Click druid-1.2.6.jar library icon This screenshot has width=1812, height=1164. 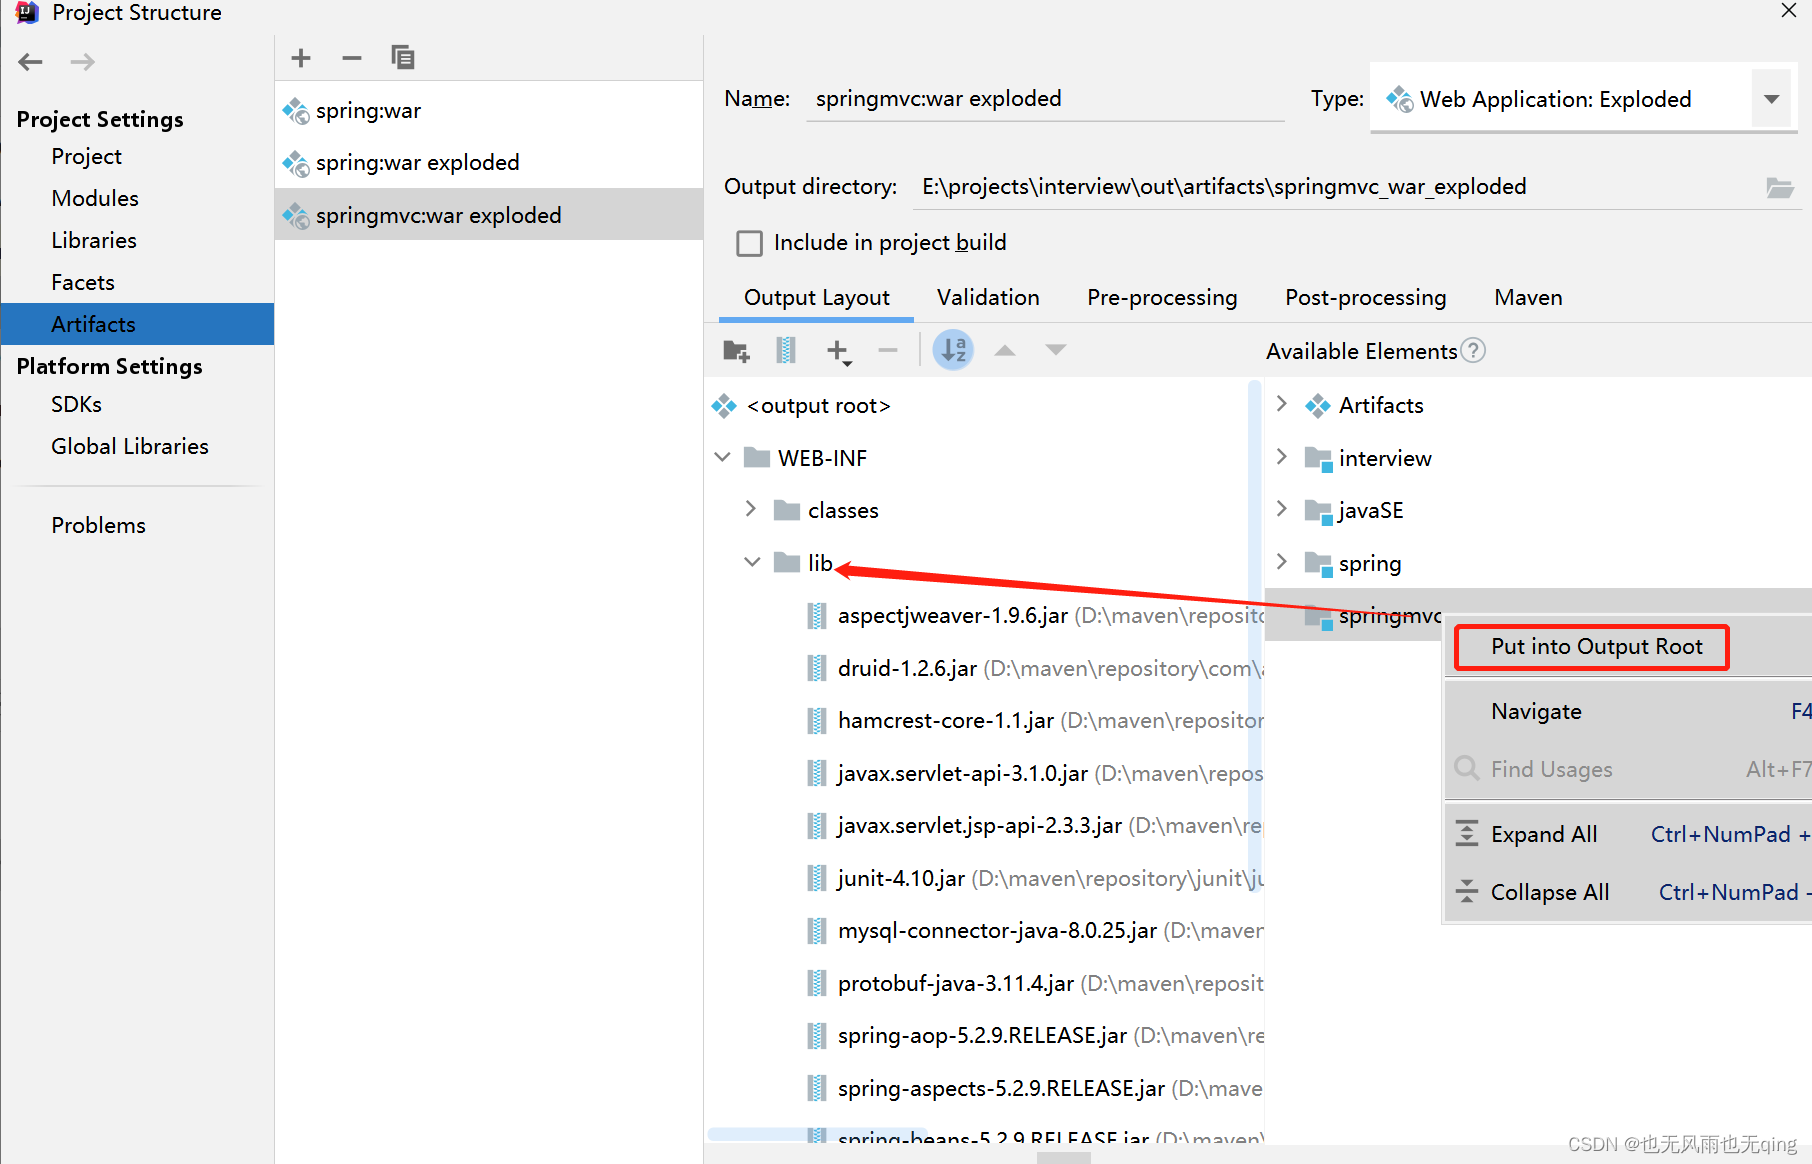coord(817,668)
